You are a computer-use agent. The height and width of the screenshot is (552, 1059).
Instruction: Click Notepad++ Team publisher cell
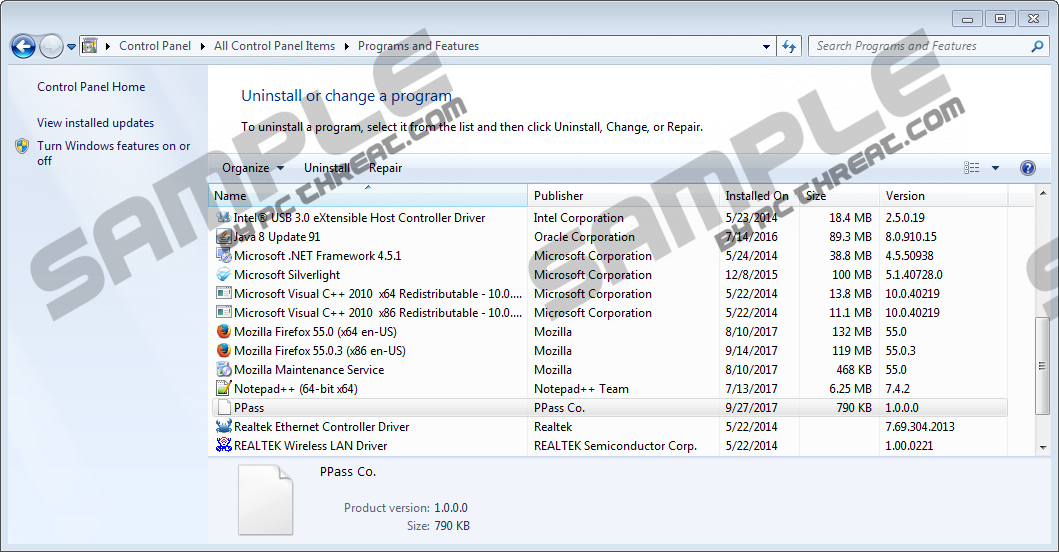(x=581, y=388)
